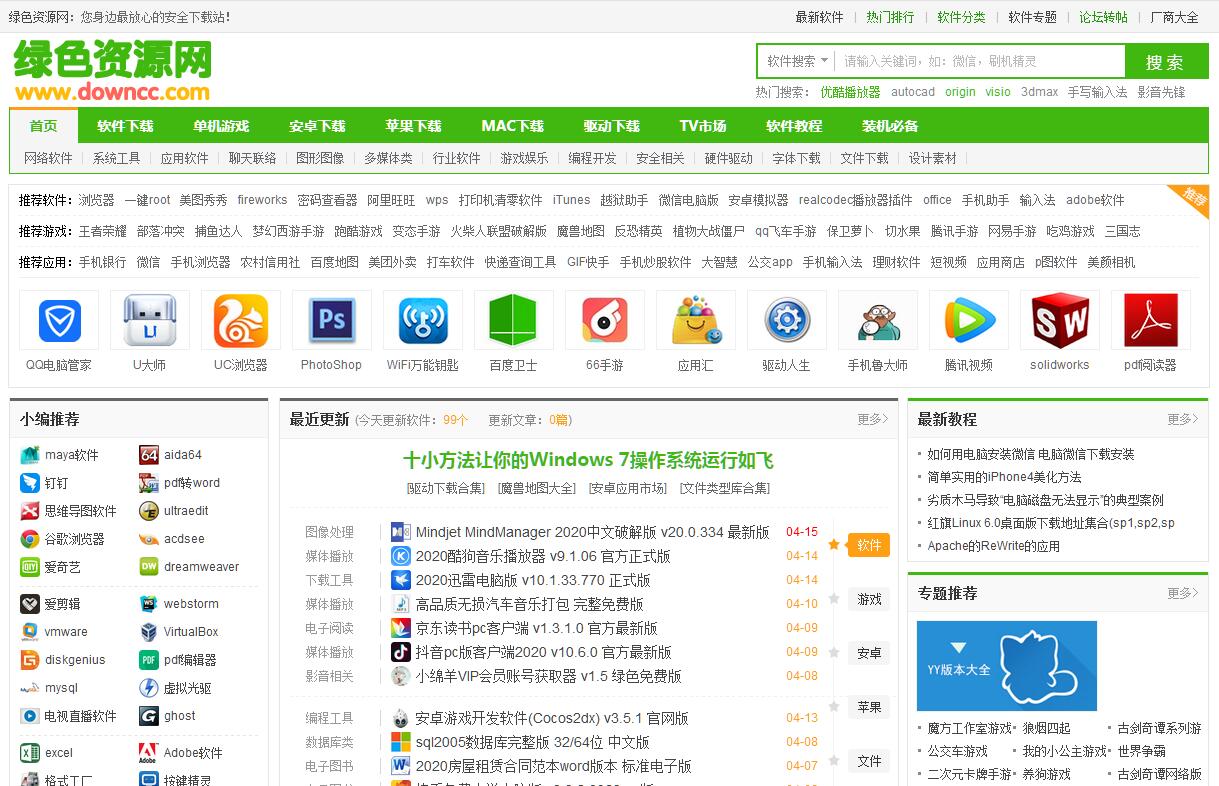Open the 如何用电脑安装微信 tutorial
Viewport: 1219px width, 786px height.
click(1031, 454)
